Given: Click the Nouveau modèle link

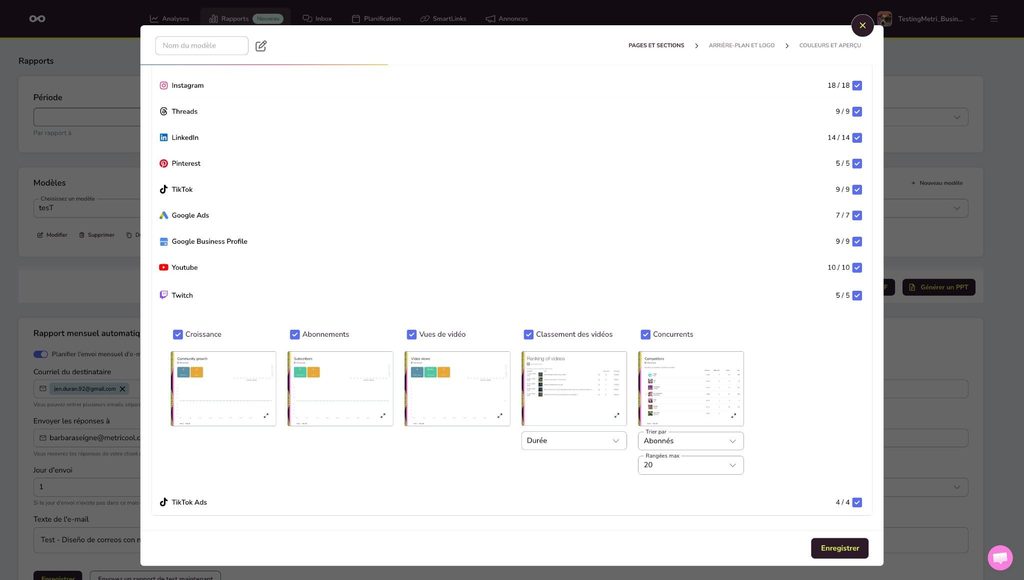Looking at the screenshot, I should (936, 184).
